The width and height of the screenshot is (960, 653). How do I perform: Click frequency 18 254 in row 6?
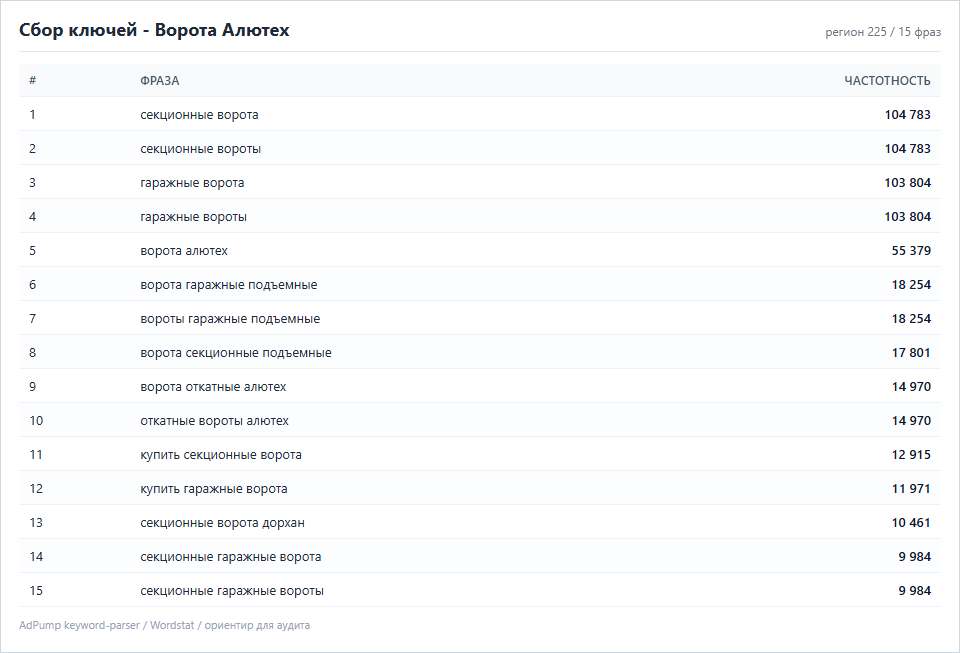coord(911,285)
